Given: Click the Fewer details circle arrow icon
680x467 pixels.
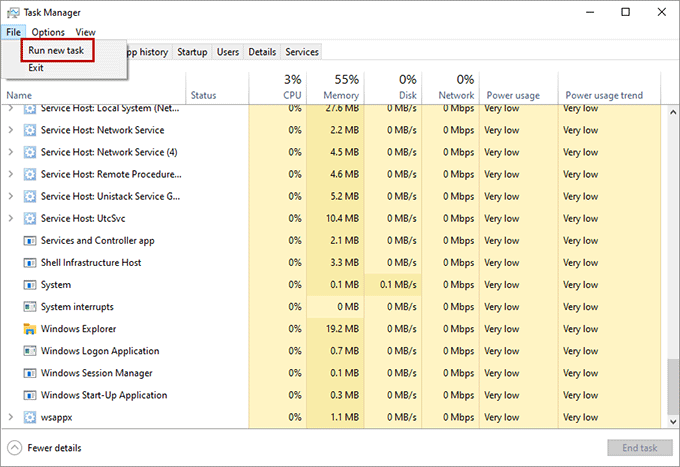Looking at the screenshot, I should tap(14, 448).
